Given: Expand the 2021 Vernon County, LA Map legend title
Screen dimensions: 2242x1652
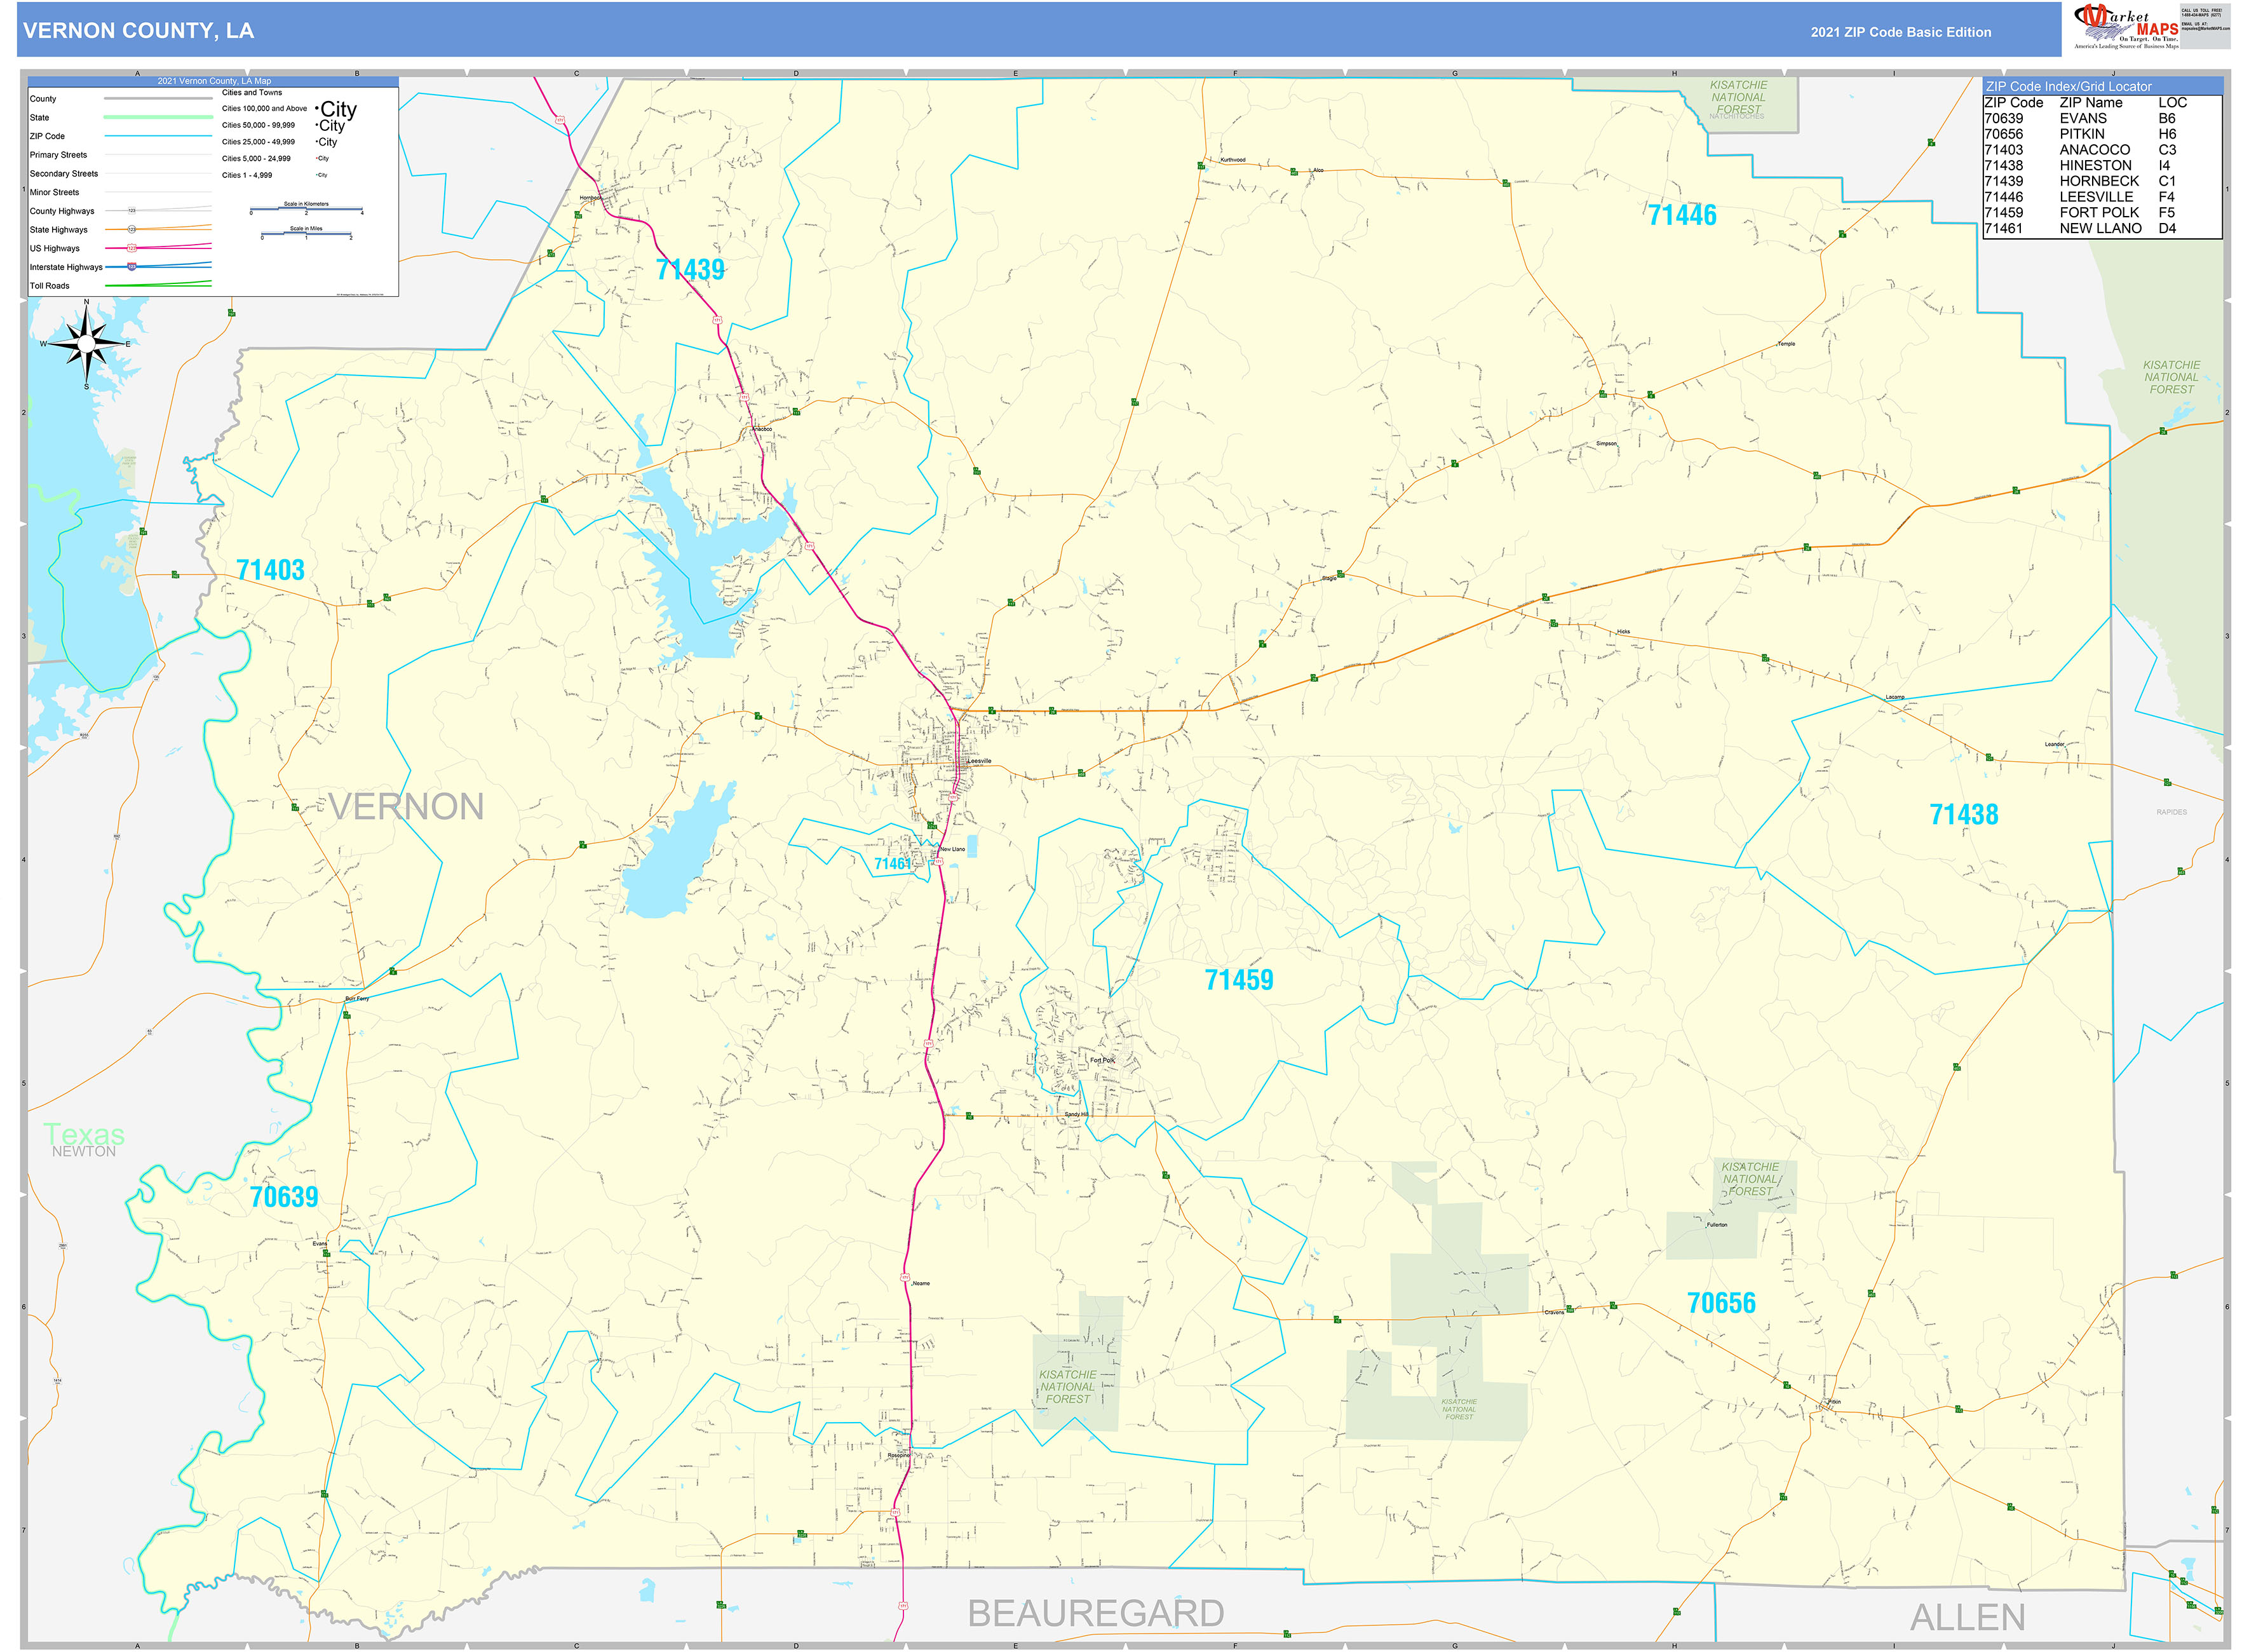Looking at the screenshot, I should point(214,81).
